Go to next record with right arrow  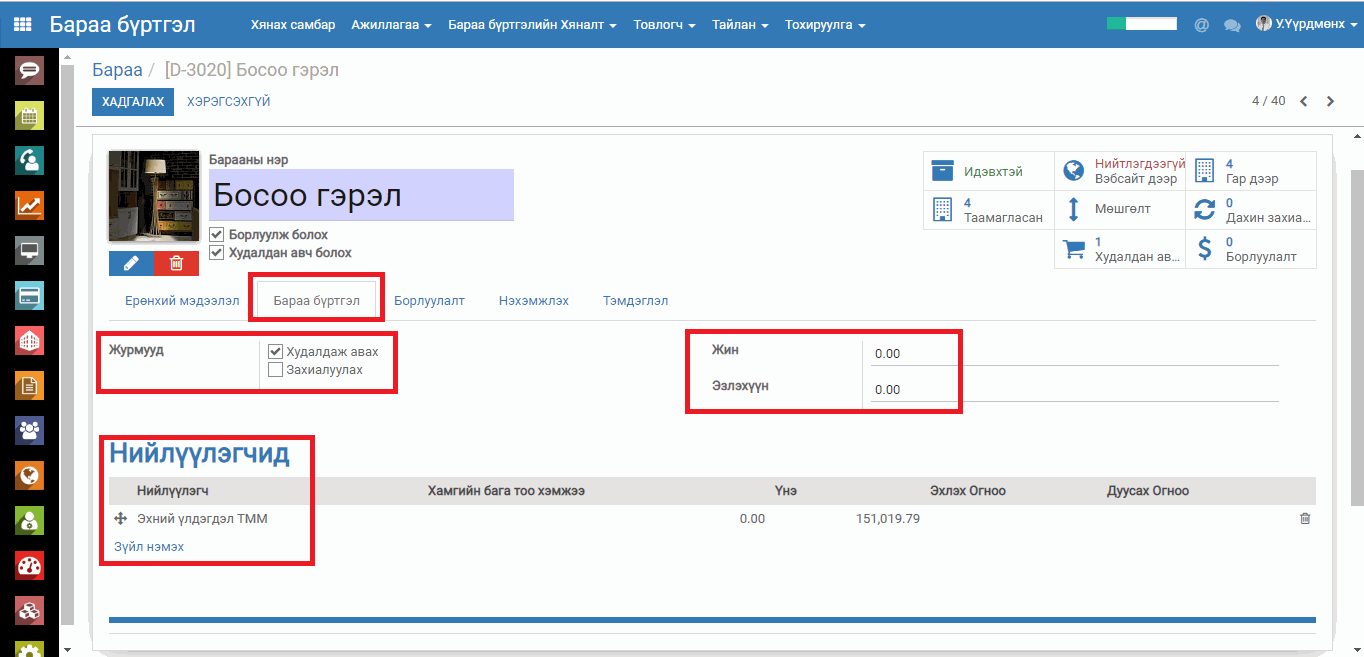click(x=1330, y=101)
